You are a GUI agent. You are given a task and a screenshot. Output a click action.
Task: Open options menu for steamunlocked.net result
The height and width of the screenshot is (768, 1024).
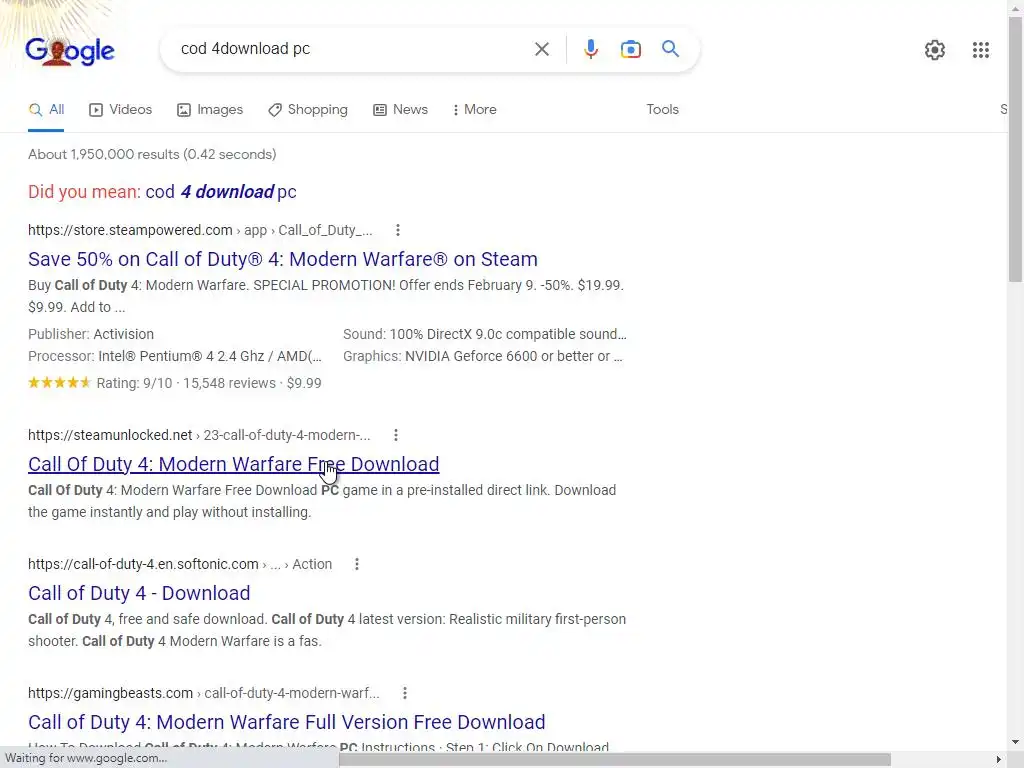(396, 435)
